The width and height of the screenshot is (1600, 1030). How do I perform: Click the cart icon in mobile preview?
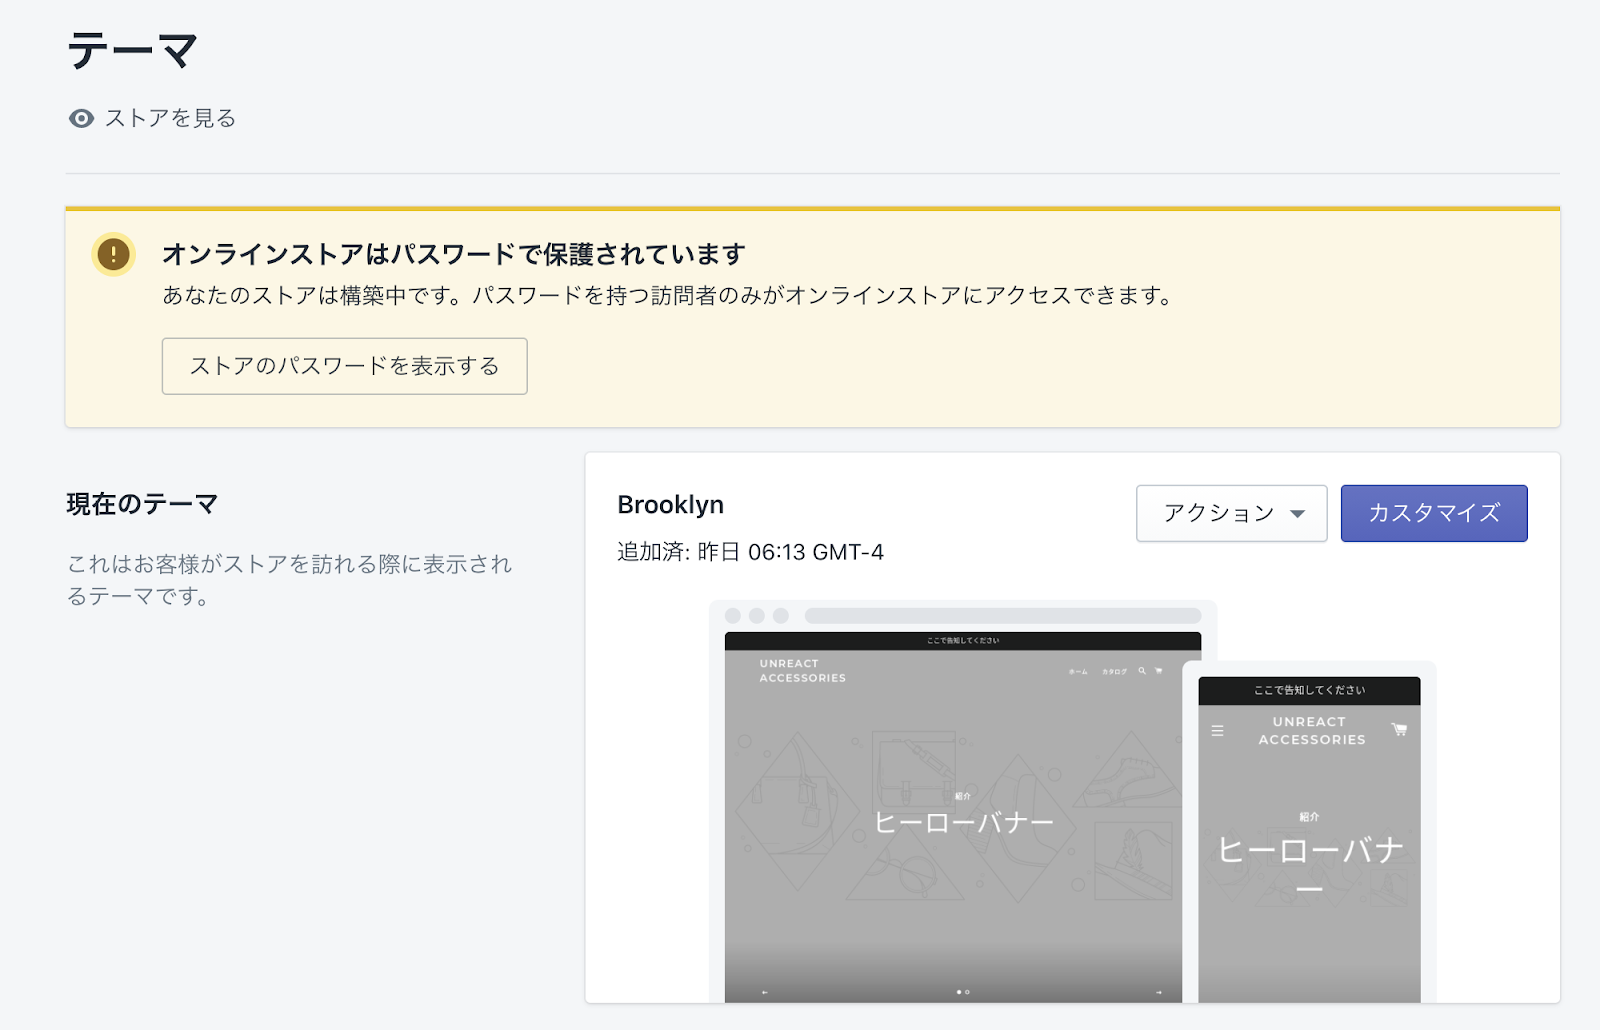tap(1399, 730)
